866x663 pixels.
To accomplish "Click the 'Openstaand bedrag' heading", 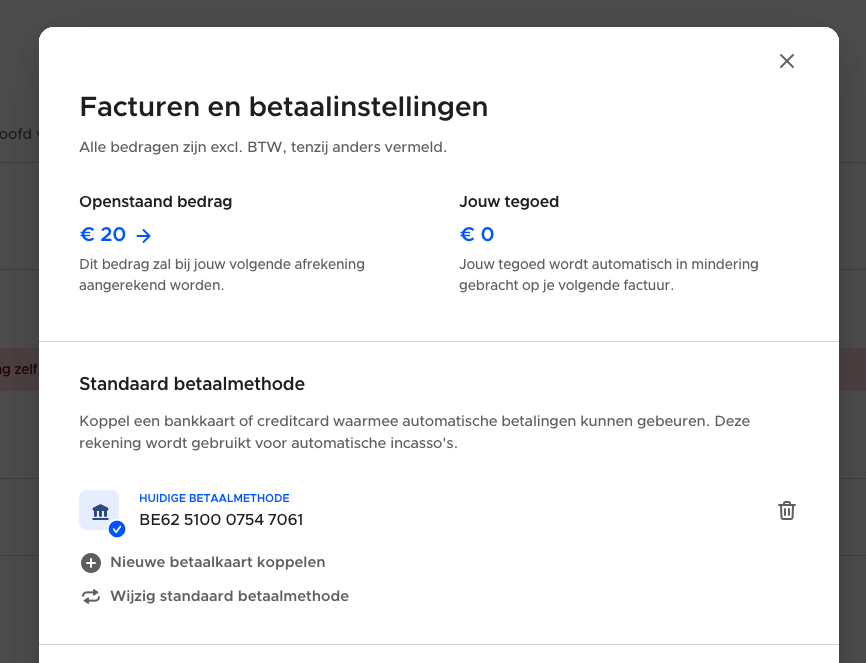I will tap(156, 202).
